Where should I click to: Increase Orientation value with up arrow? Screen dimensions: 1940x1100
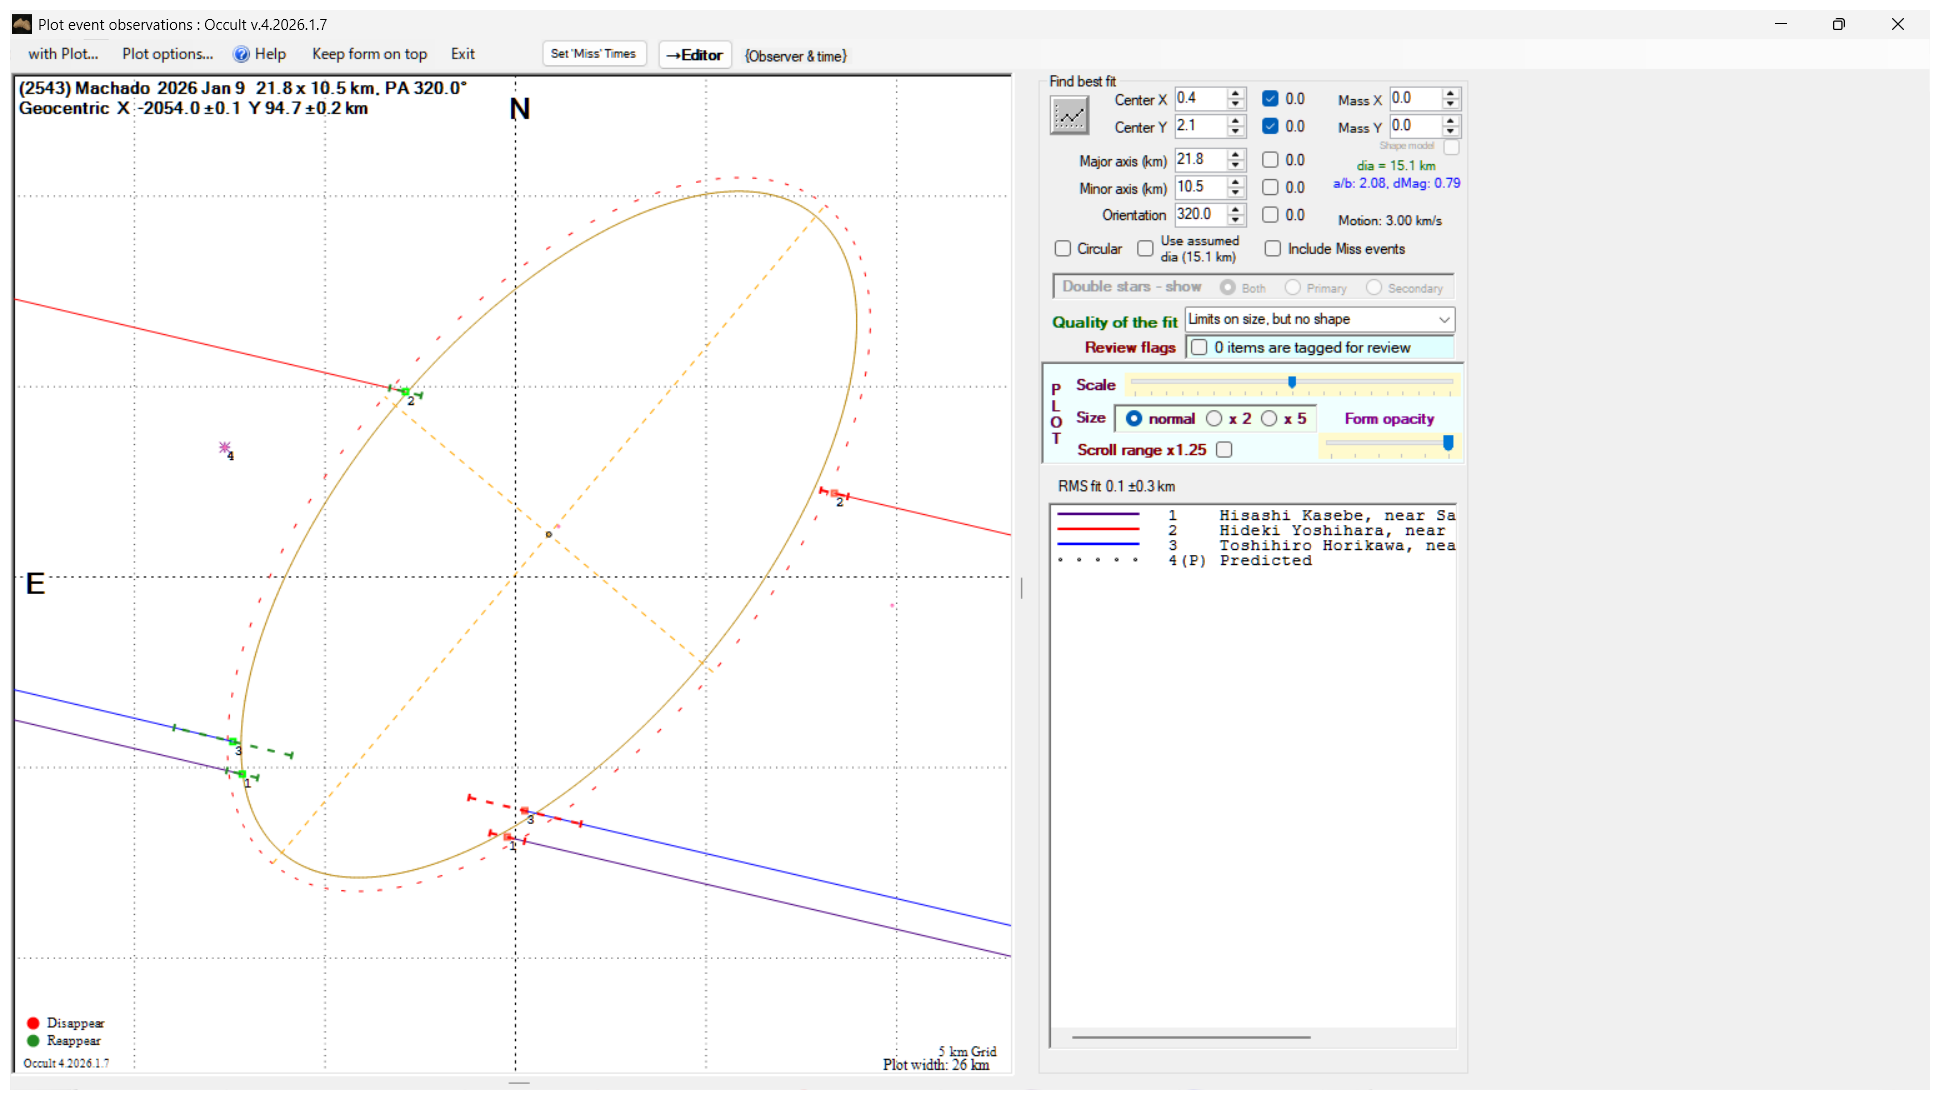(x=1236, y=209)
